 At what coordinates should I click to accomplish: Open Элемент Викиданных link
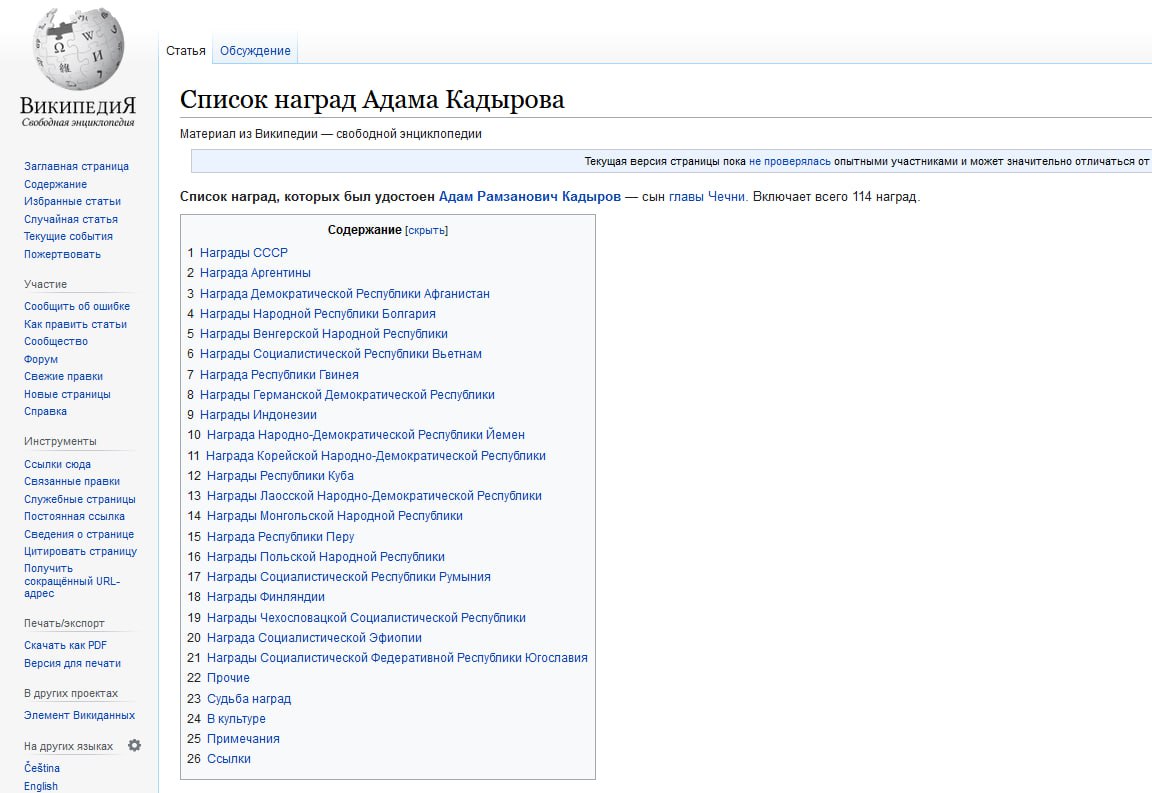pos(79,715)
